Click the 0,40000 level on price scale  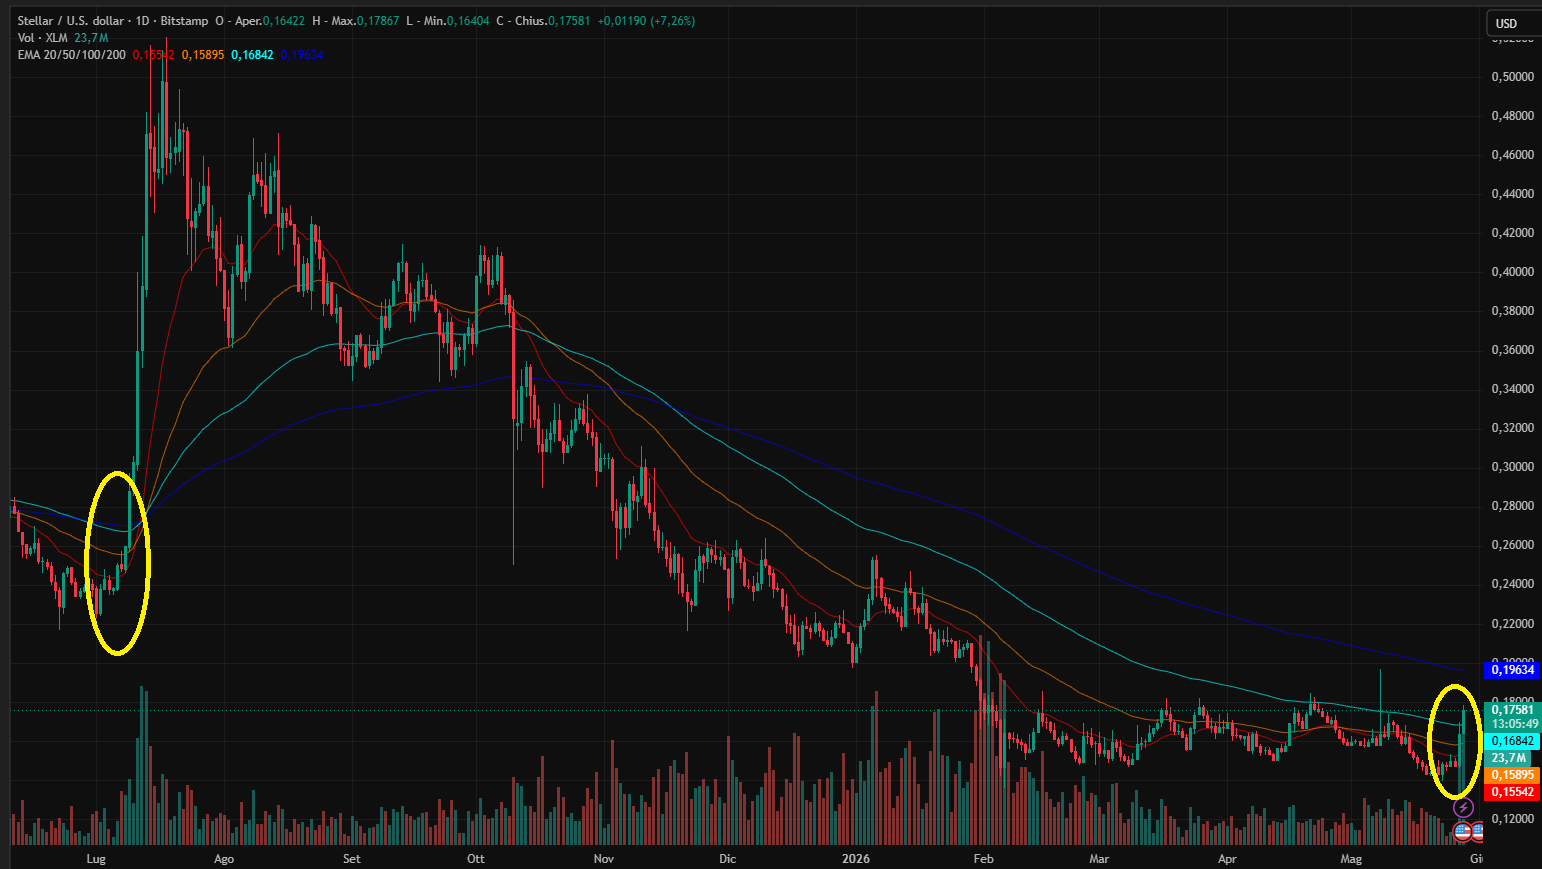coord(1512,272)
